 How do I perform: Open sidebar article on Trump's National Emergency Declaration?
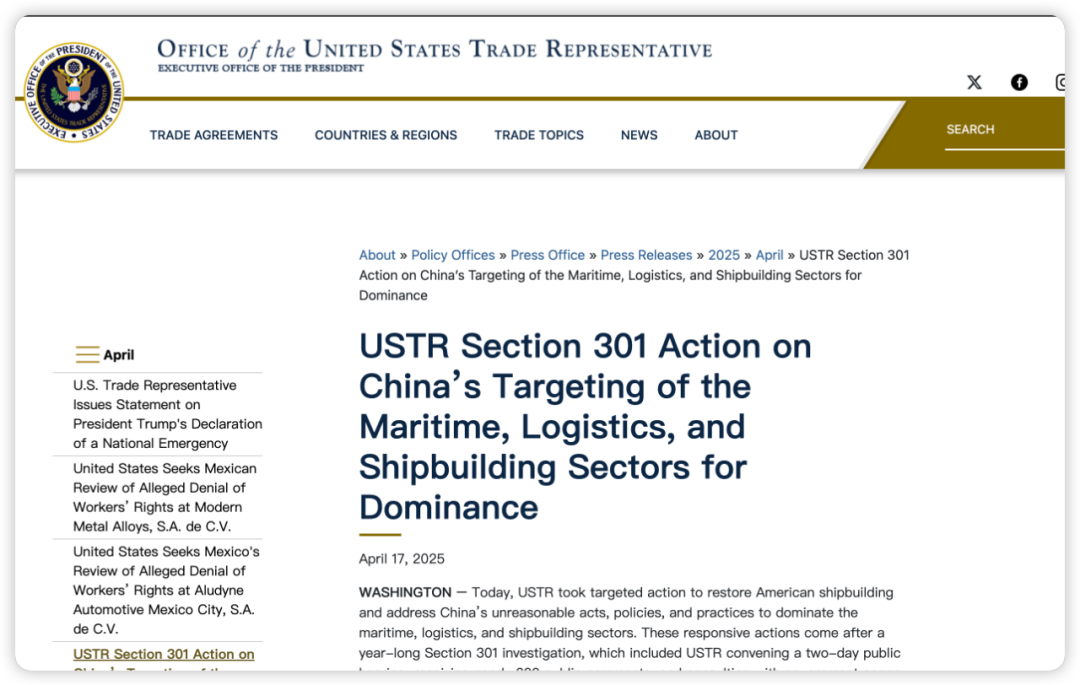167,414
